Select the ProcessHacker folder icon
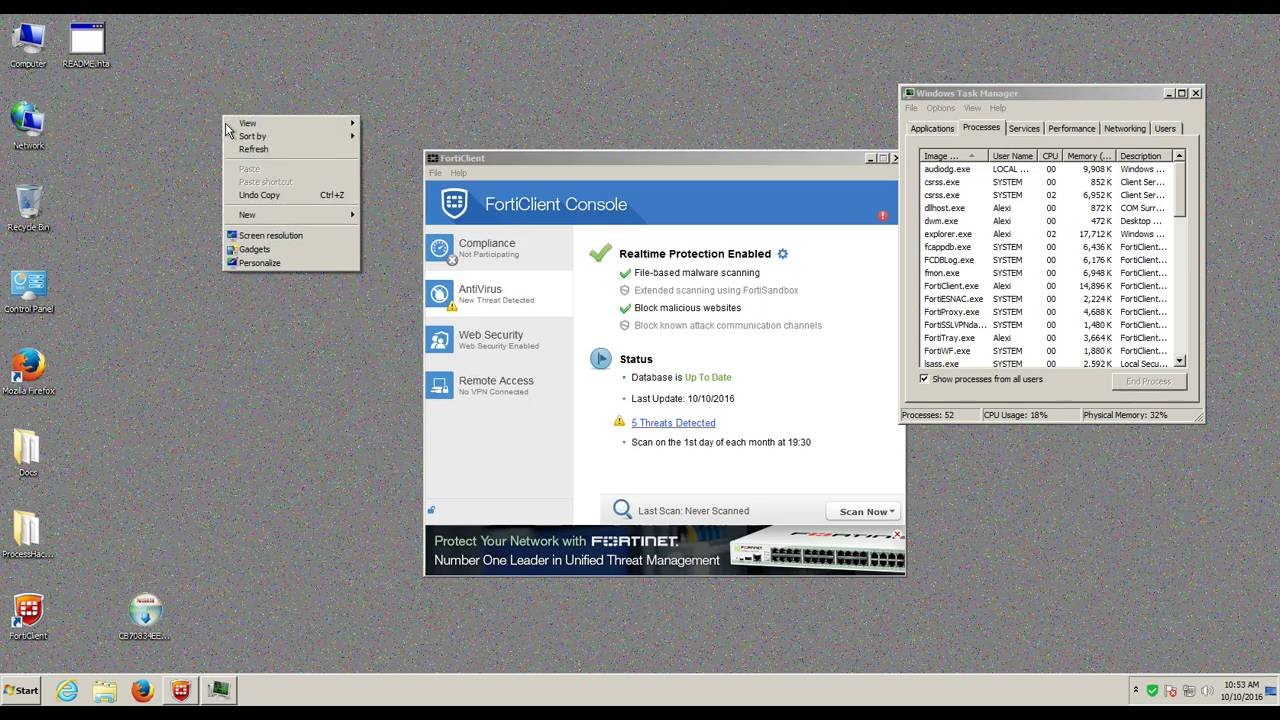This screenshot has width=1280, height=720. pos(28,535)
